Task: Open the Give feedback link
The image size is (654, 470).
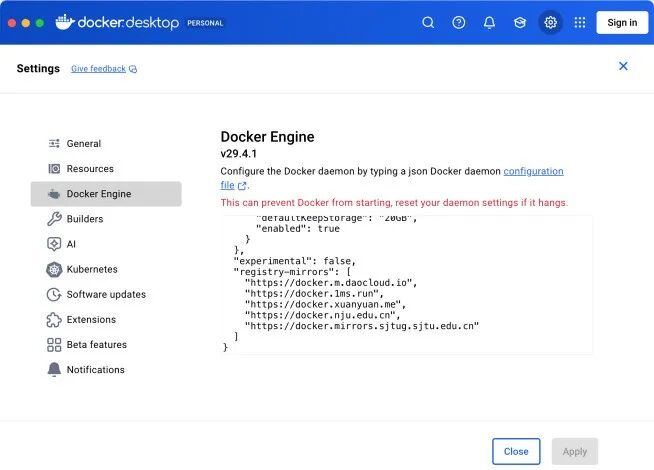Action: [98, 69]
